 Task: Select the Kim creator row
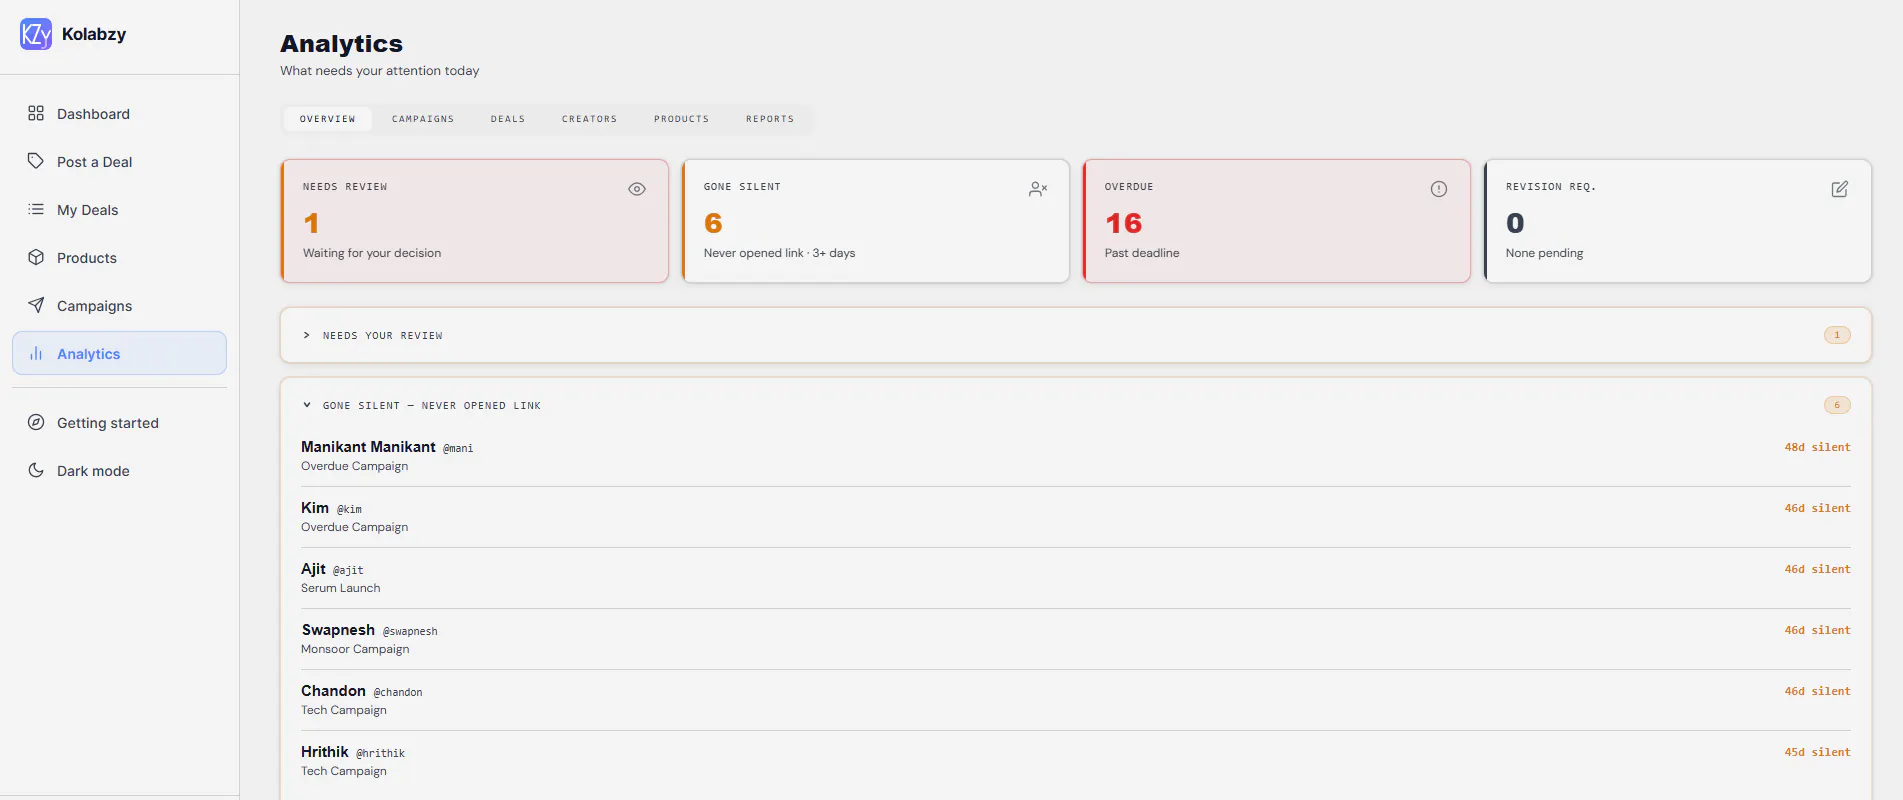pos(1076,517)
